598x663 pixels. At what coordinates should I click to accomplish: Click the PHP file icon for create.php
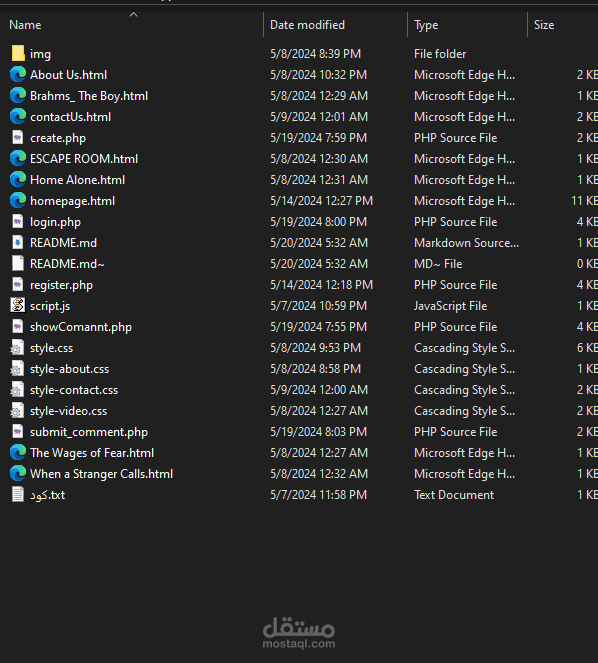tap(18, 137)
